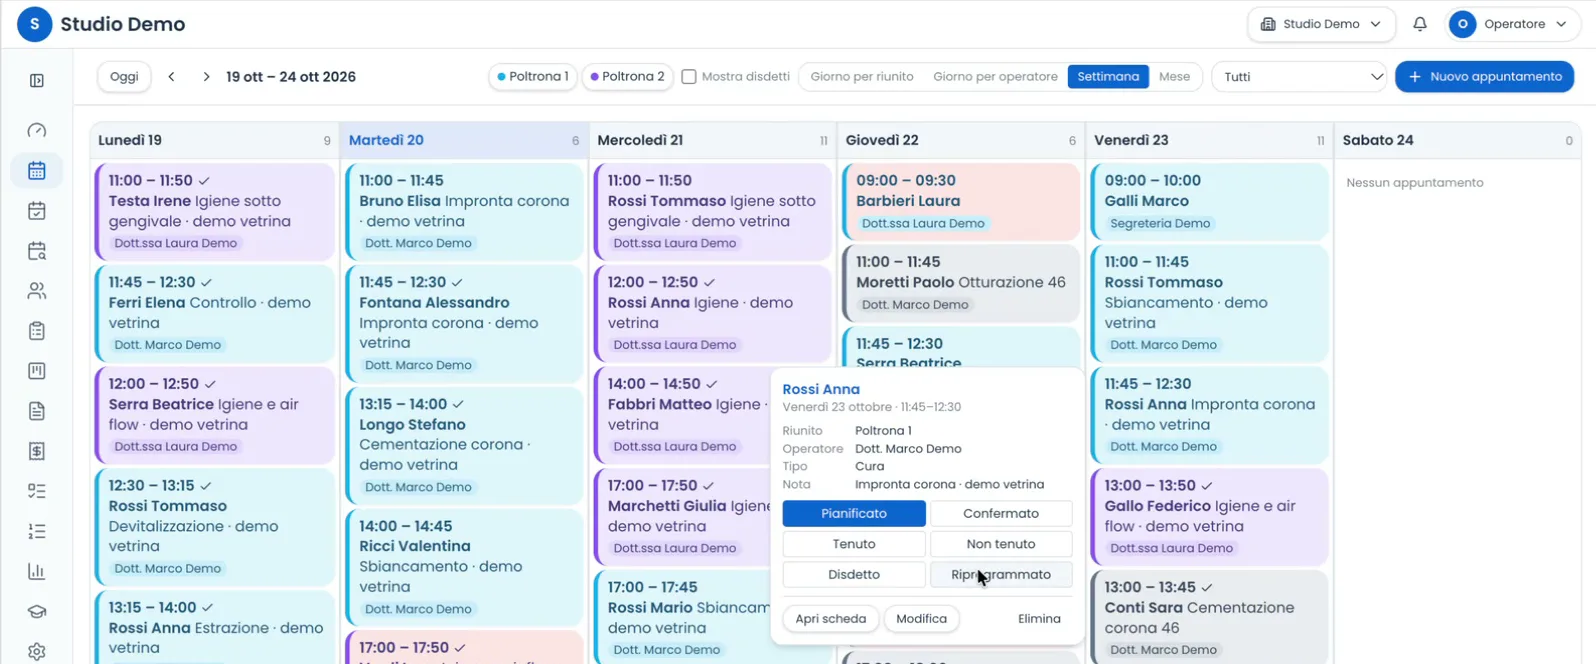Open the clipboard list sidebar icon
This screenshot has height=664, width=1596.
(x=37, y=331)
